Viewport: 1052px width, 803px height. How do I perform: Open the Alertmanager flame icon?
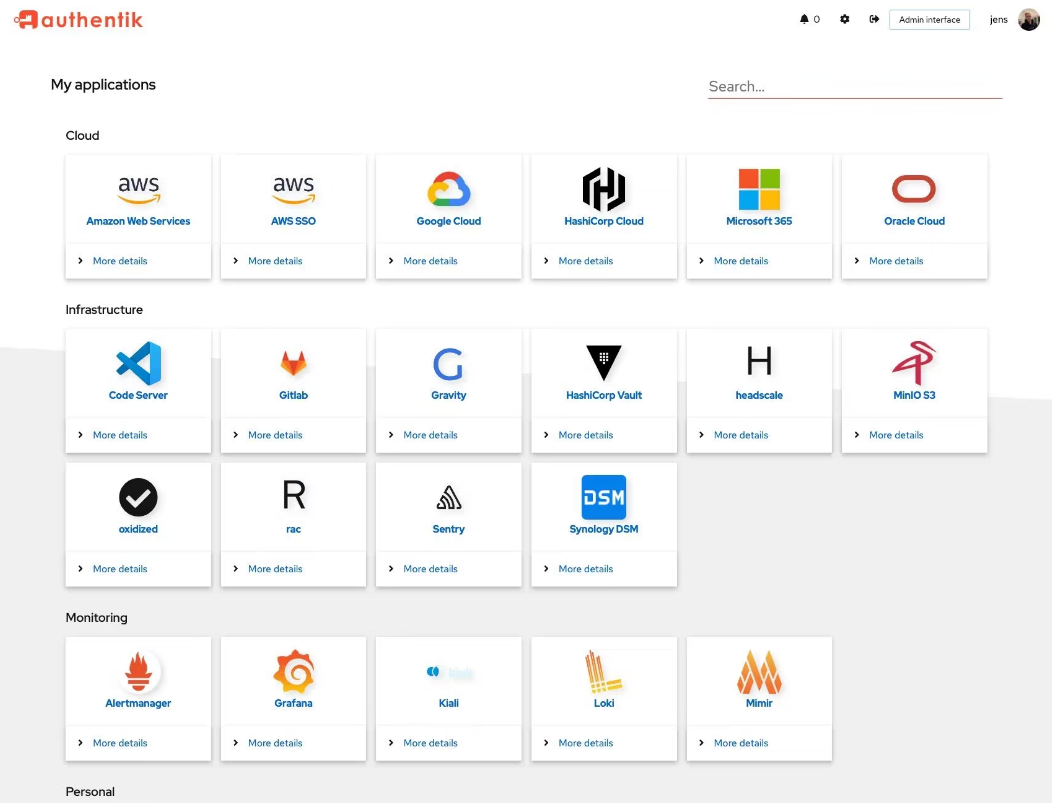(x=138, y=671)
